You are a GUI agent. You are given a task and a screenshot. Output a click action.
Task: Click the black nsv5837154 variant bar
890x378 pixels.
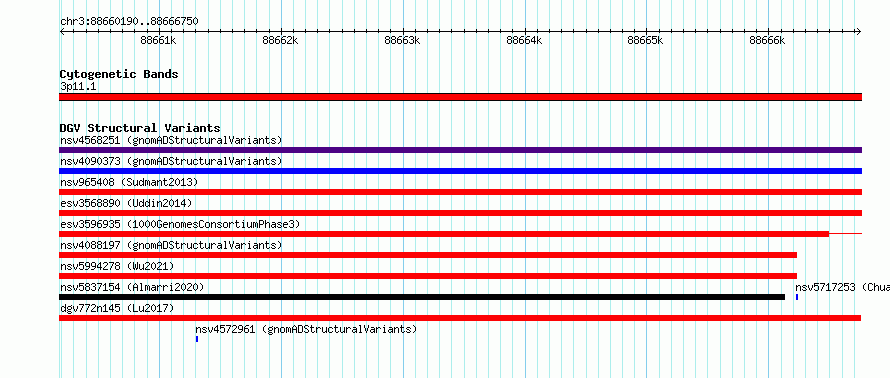pos(422,297)
